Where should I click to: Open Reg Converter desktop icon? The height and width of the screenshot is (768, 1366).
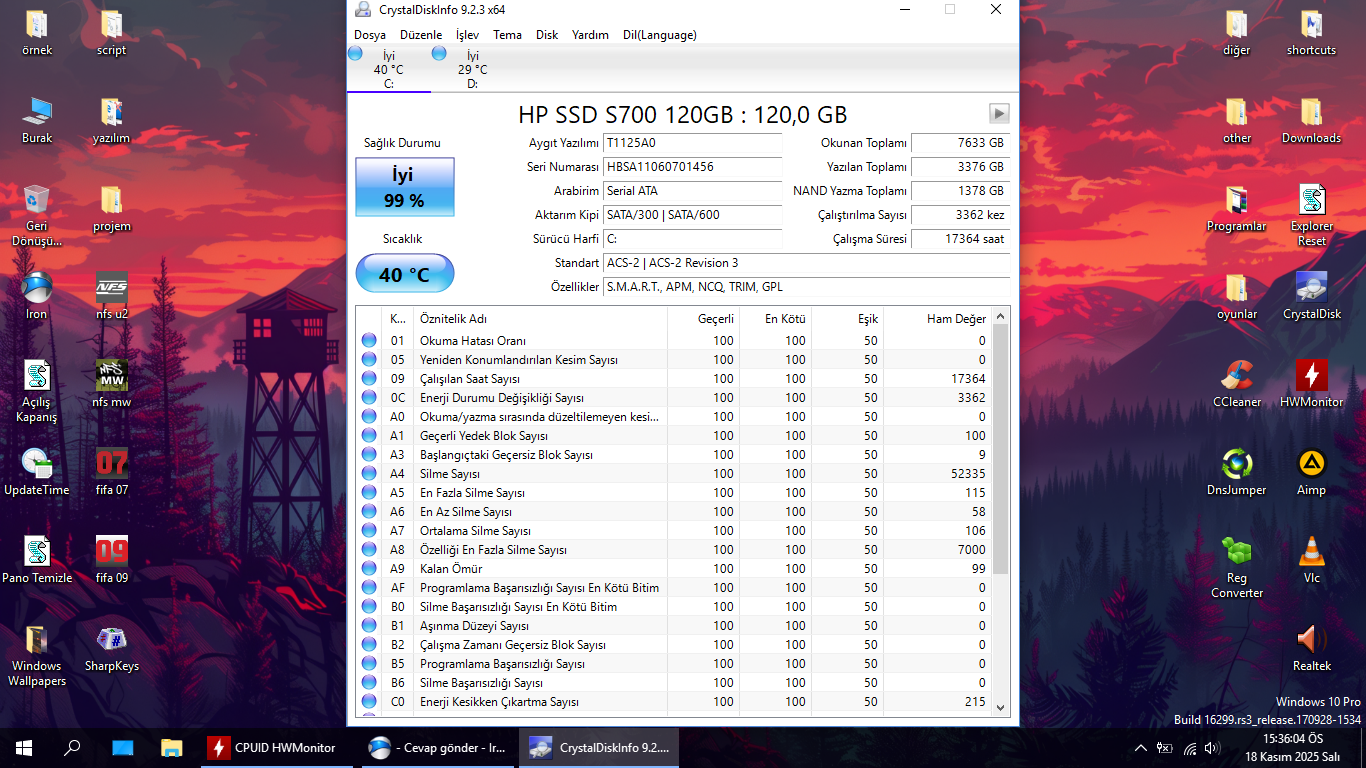point(1237,567)
